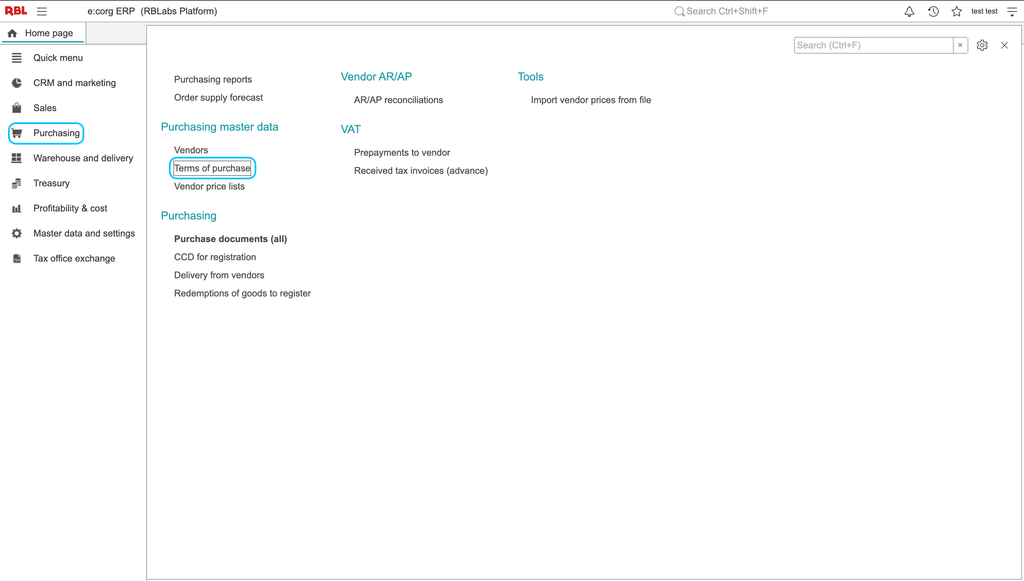Screen dimensions: 1024x581
Task: Open Master data and settings section
Action: (x=84, y=233)
